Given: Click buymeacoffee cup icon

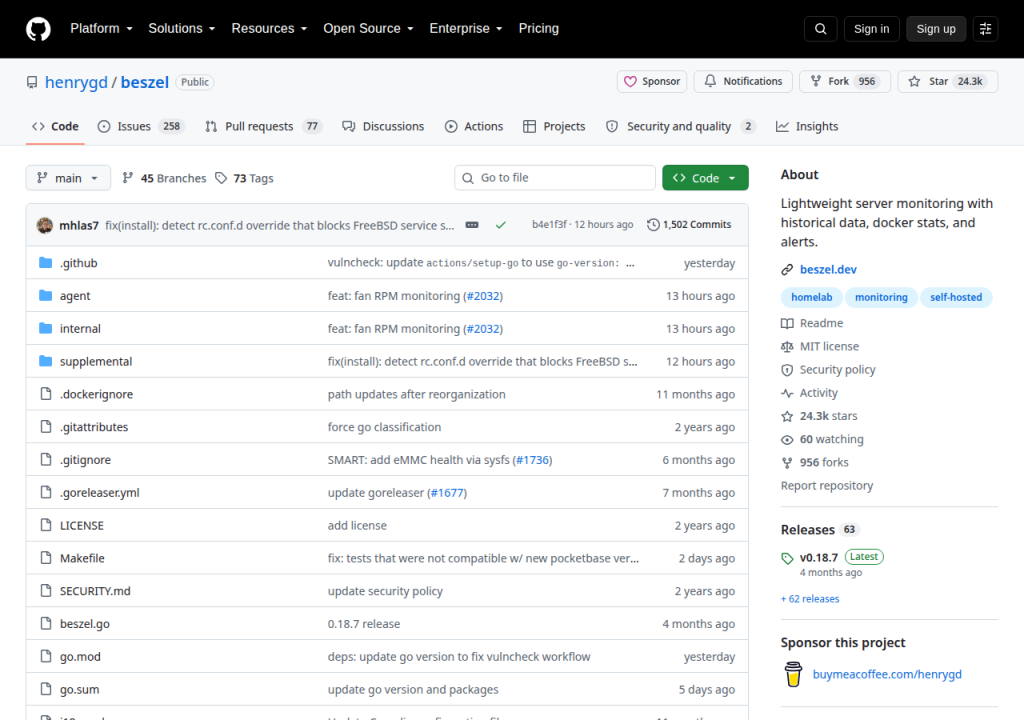Looking at the screenshot, I should [x=793, y=674].
